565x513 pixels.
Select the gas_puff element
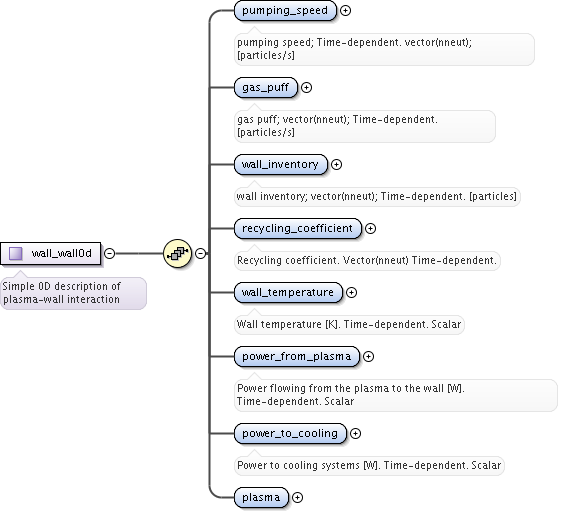coord(266,88)
